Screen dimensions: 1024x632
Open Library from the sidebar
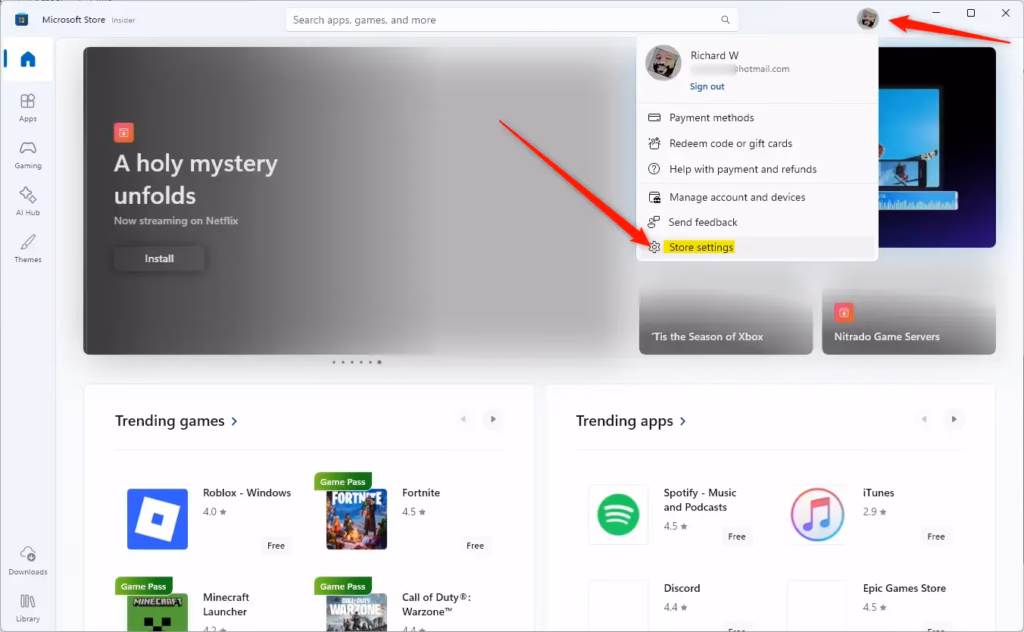28,605
